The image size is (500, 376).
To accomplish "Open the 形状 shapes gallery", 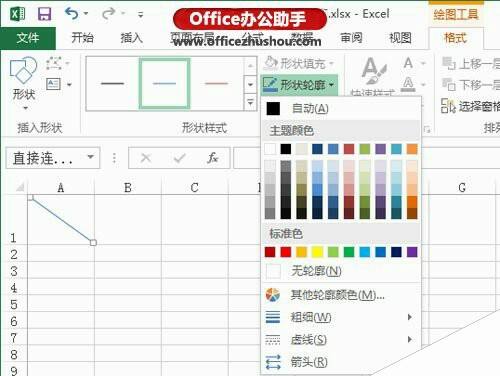I will pos(24,83).
